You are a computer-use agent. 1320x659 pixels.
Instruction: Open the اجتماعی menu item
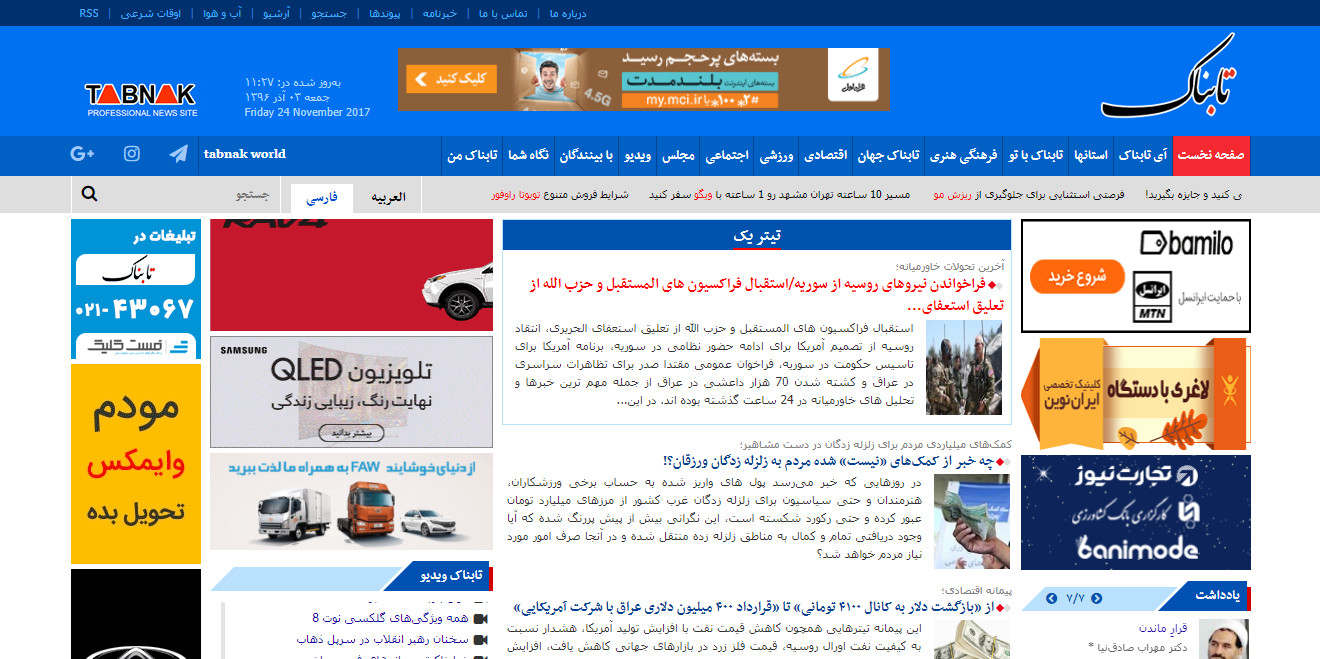(727, 155)
